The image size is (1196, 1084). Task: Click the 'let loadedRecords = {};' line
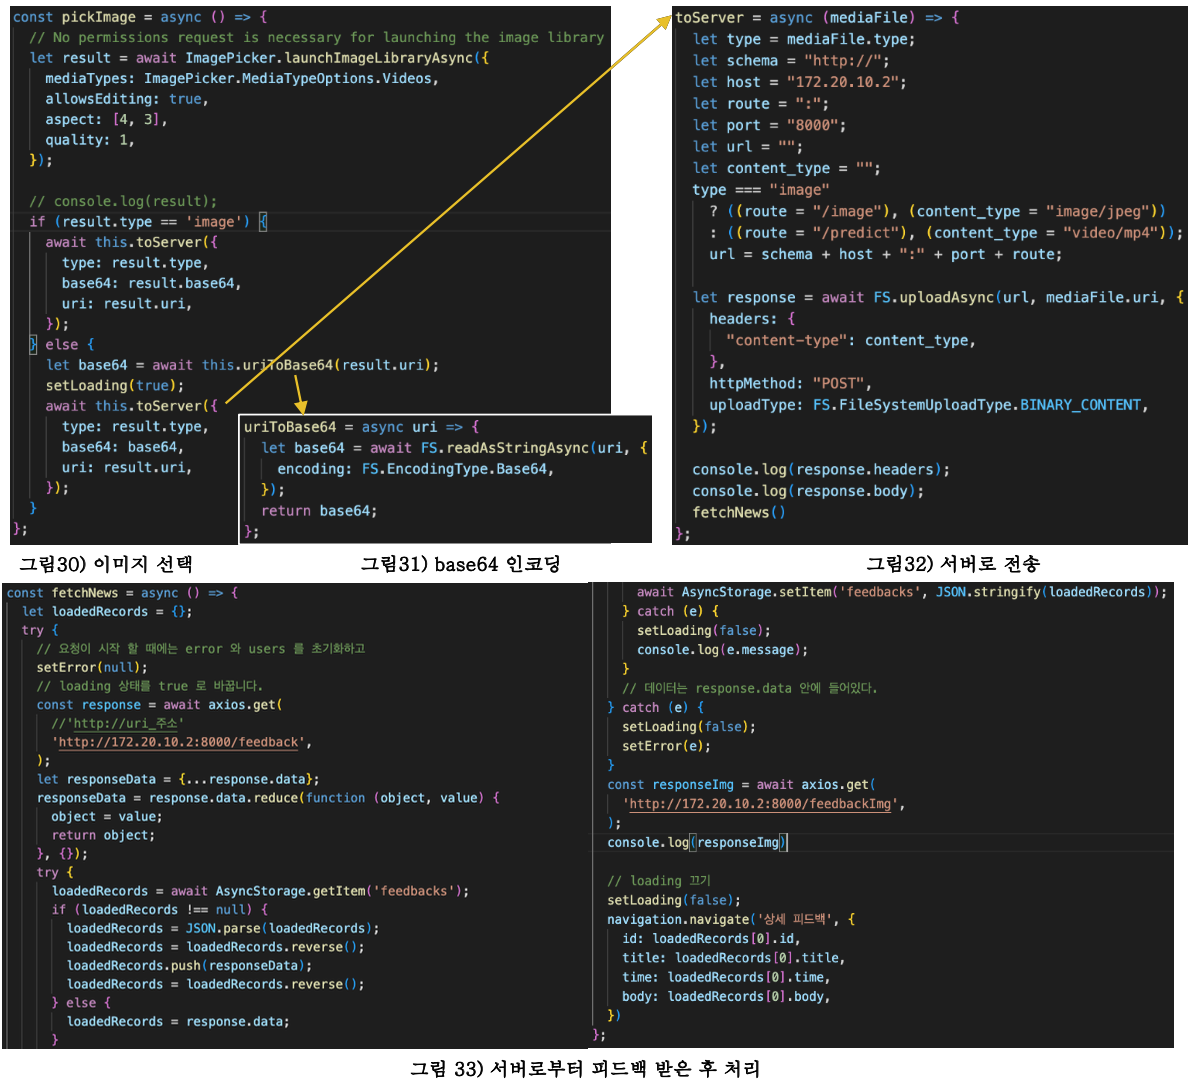(x=107, y=612)
